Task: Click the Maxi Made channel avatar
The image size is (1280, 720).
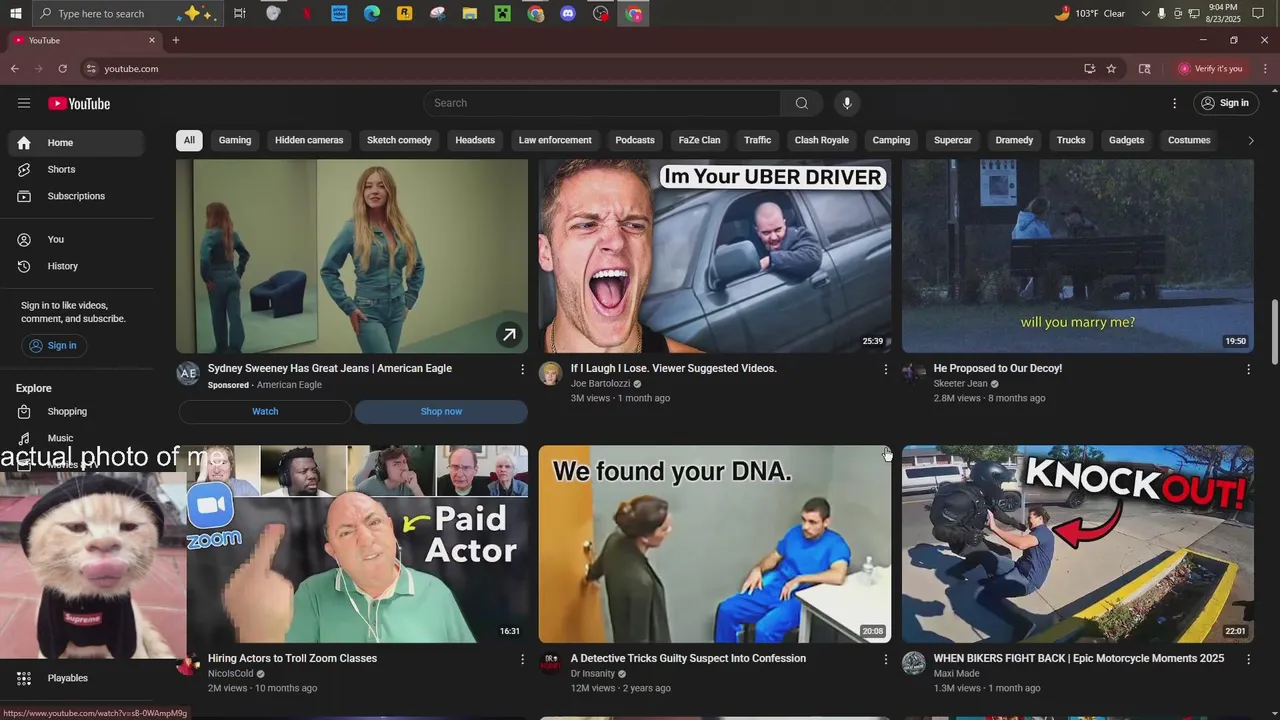Action: pyautogui.click(x=914, y=664)
